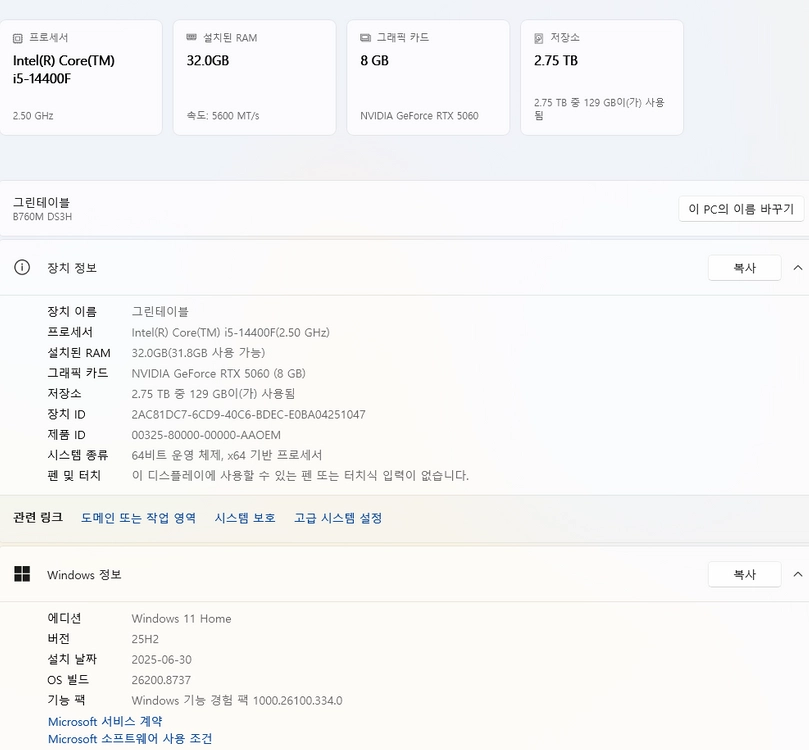Rename this PC with 이 PC의 이름 바꾸기 button
This screenshot has width=809, height=750.
[741, 209]
